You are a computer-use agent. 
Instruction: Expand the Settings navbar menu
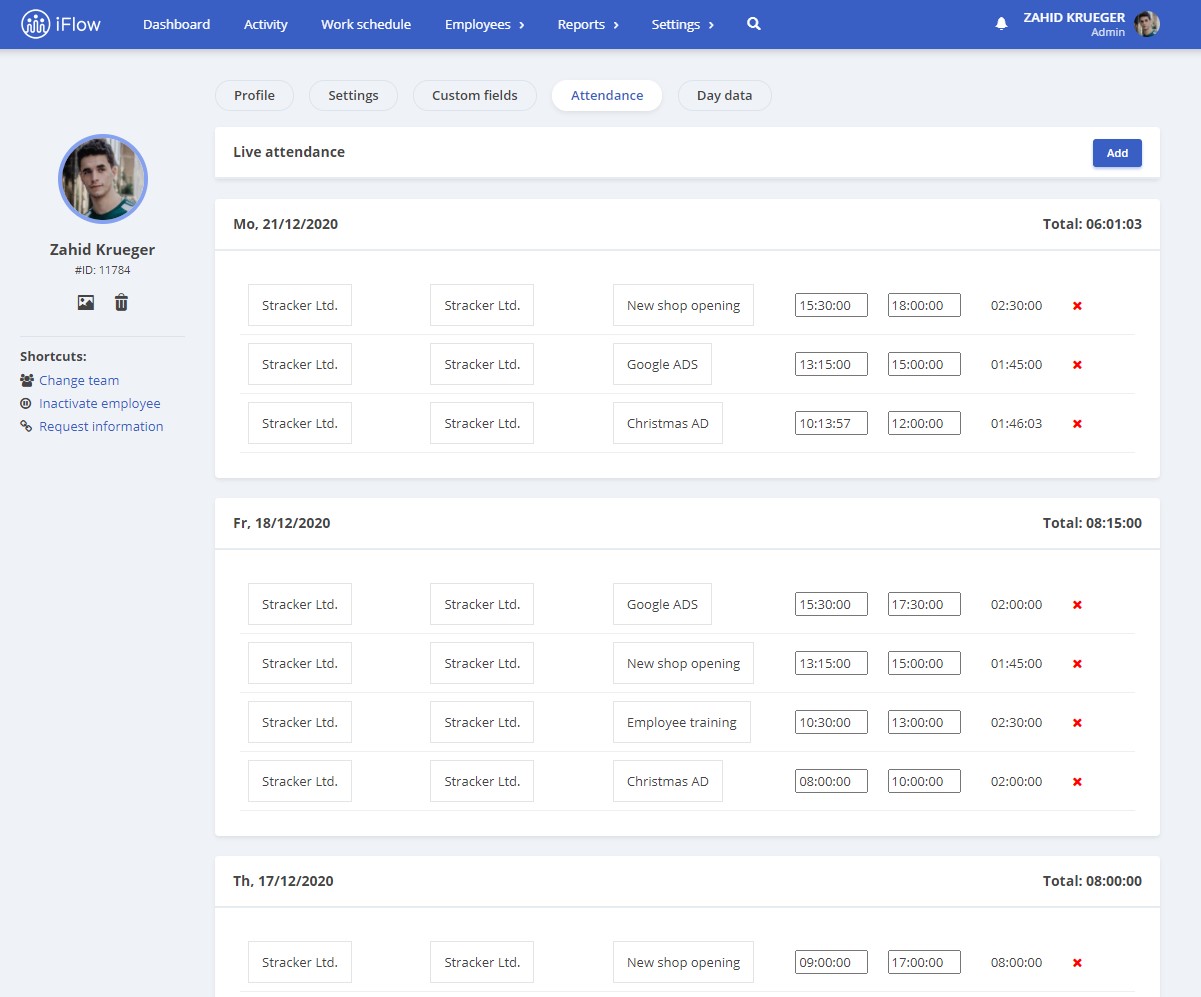coord(682,24)
